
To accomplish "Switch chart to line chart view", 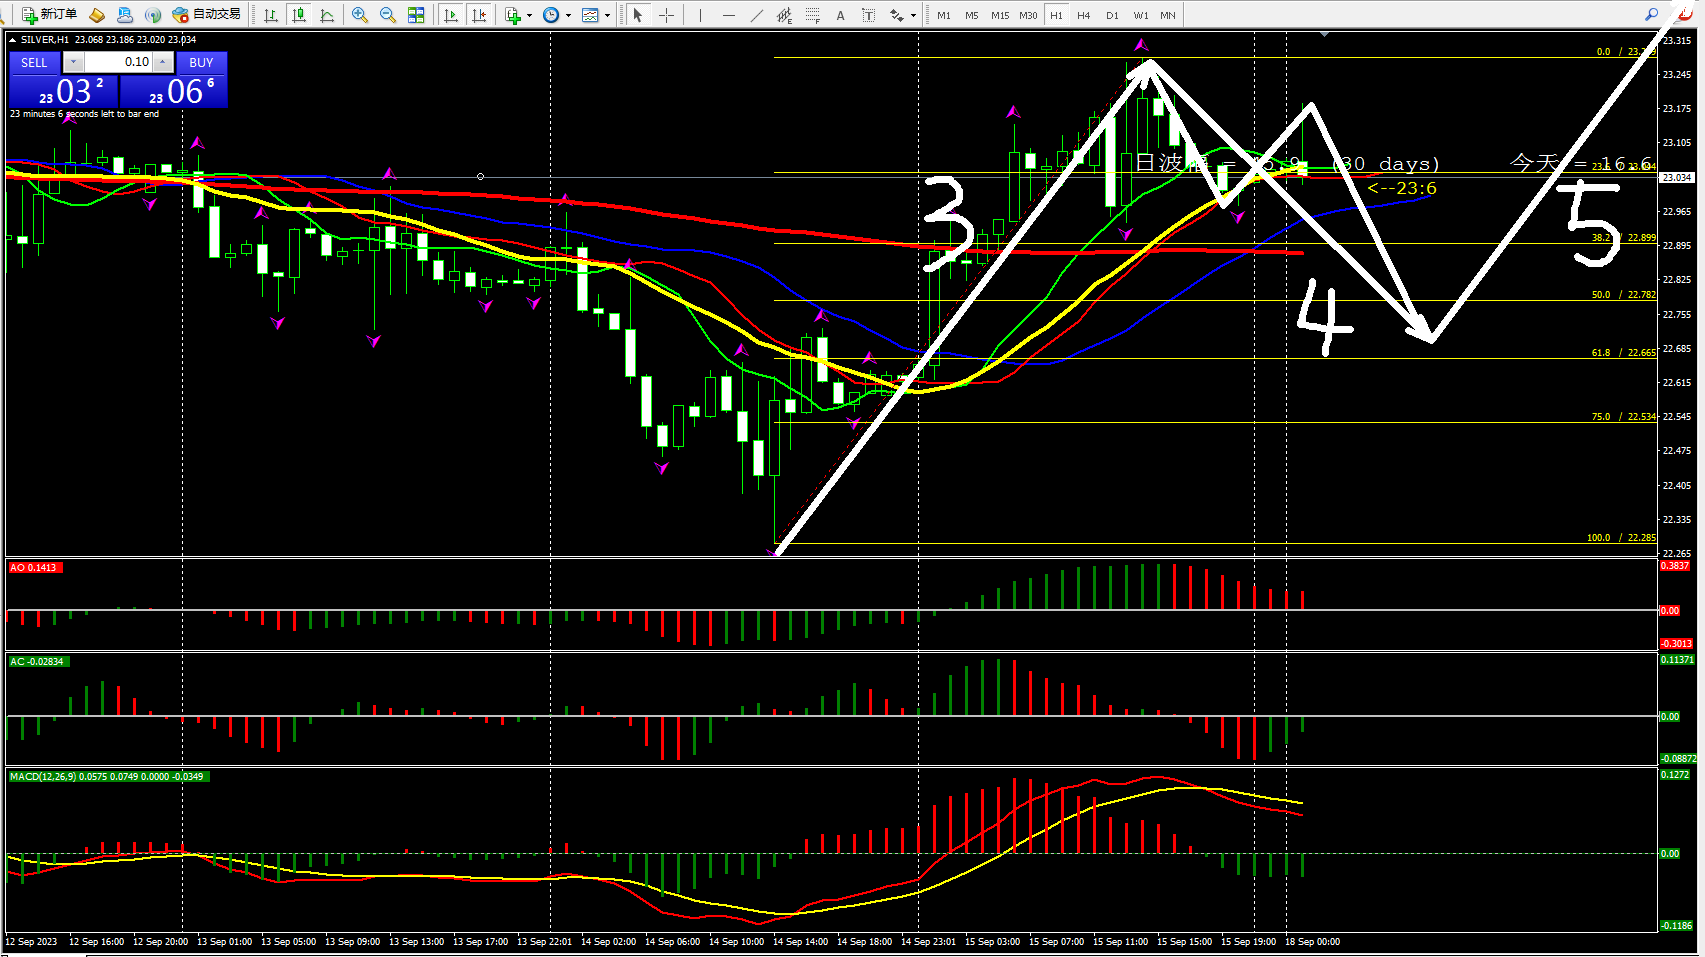I will point(327,15).
